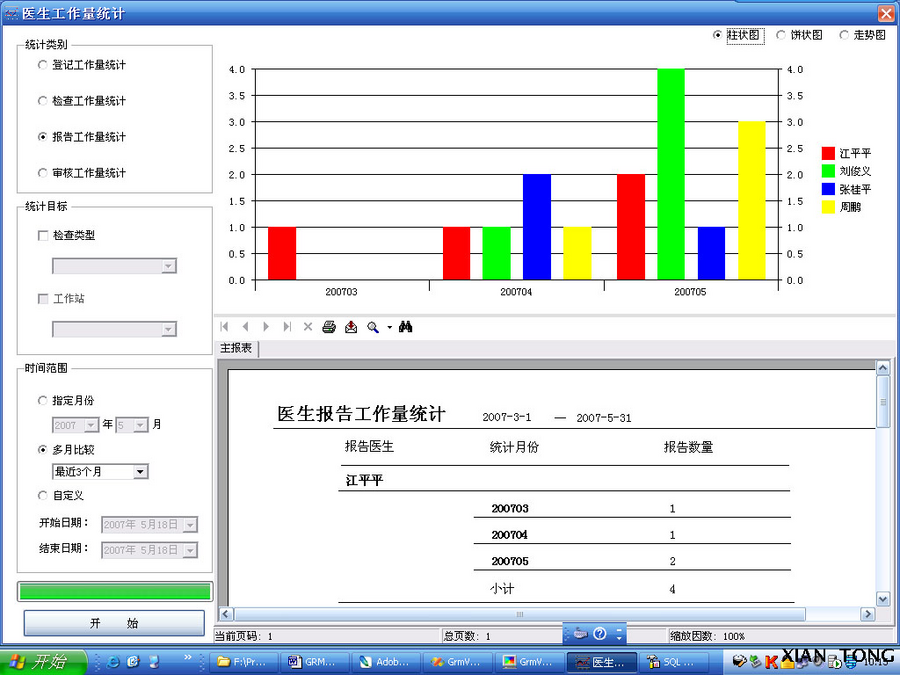Click blue 张桂平 legend swatch
The height and width of the screenshot is (675, 900).
tap(828, 189)
